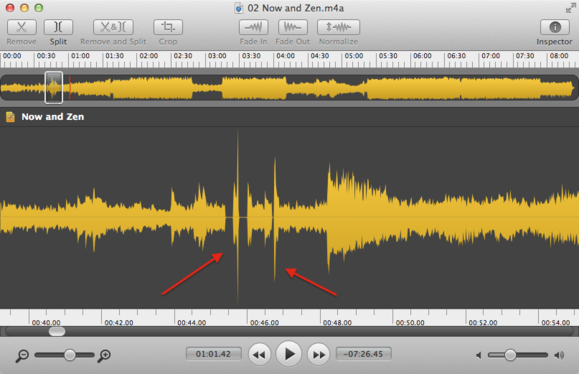Screen dimensions: 579x374
Task: Open the Inspector panel
Action: tap(555, 27)
